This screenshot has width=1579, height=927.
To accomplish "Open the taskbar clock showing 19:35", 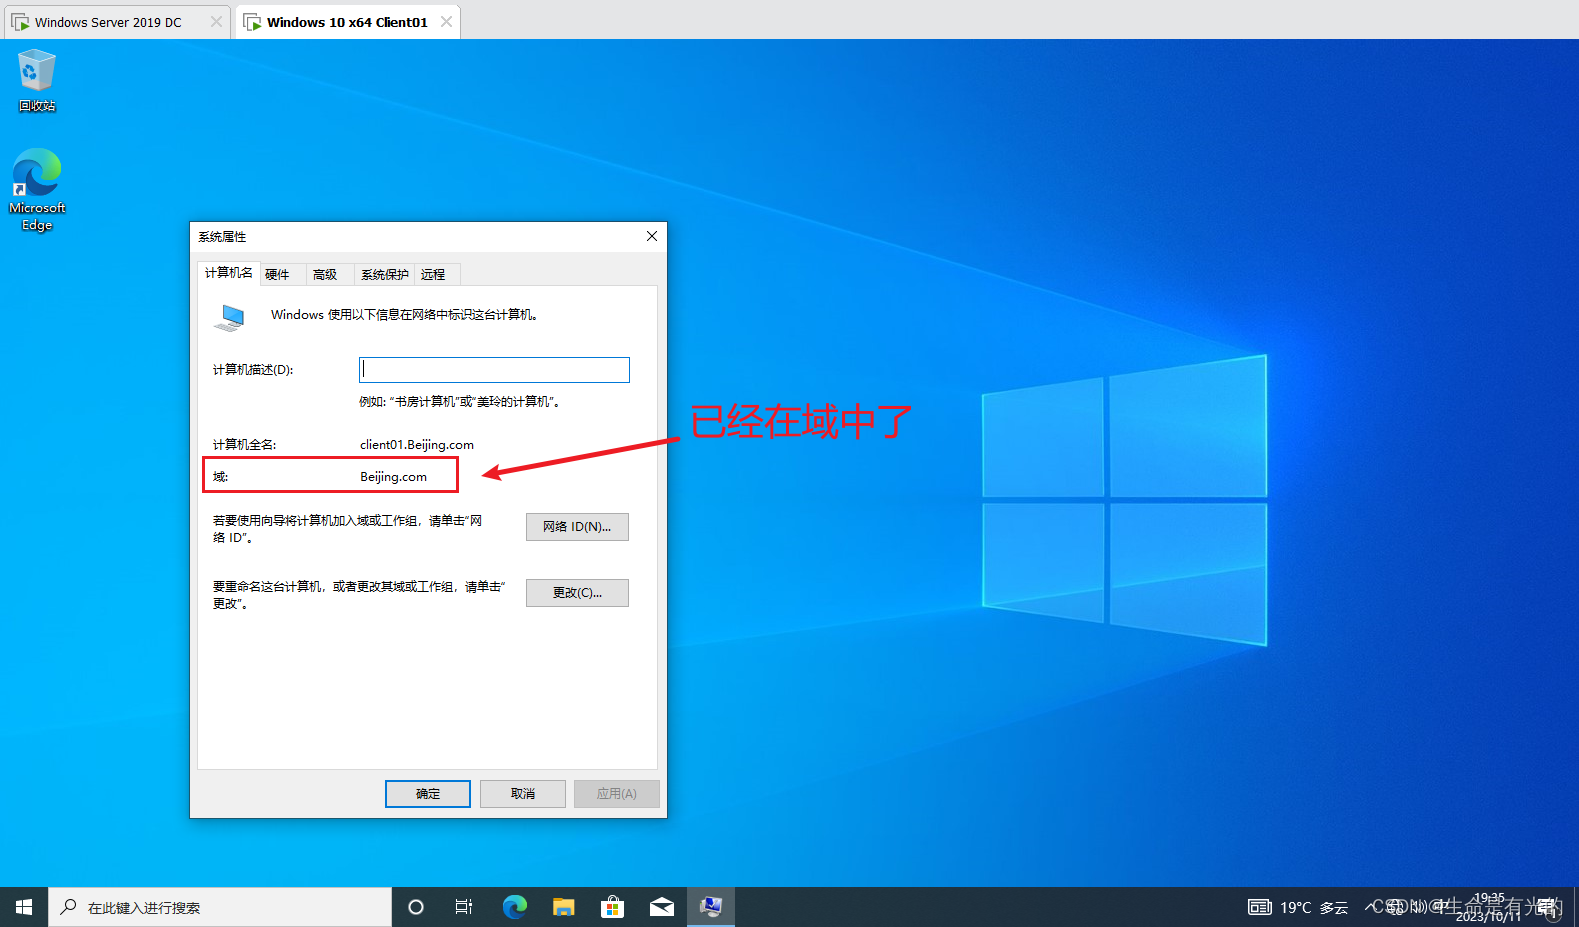I will 1488,907.
